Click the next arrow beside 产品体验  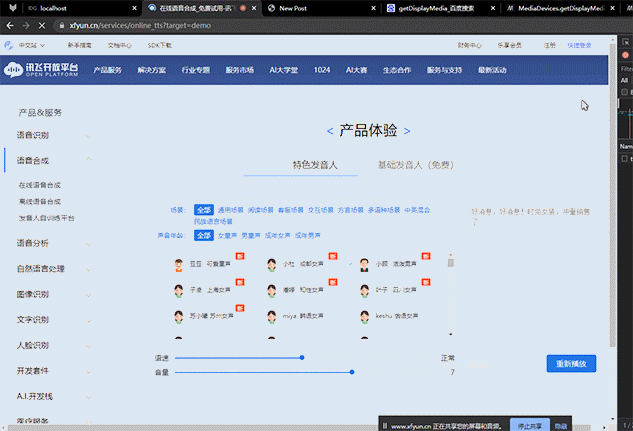pos(407,131)
